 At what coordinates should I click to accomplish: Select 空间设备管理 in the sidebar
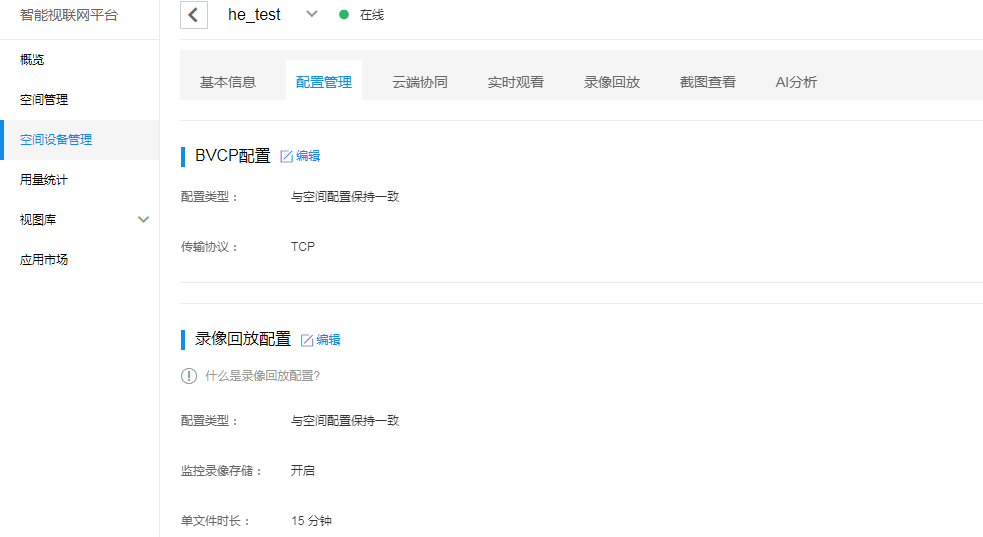pos(80,140)
